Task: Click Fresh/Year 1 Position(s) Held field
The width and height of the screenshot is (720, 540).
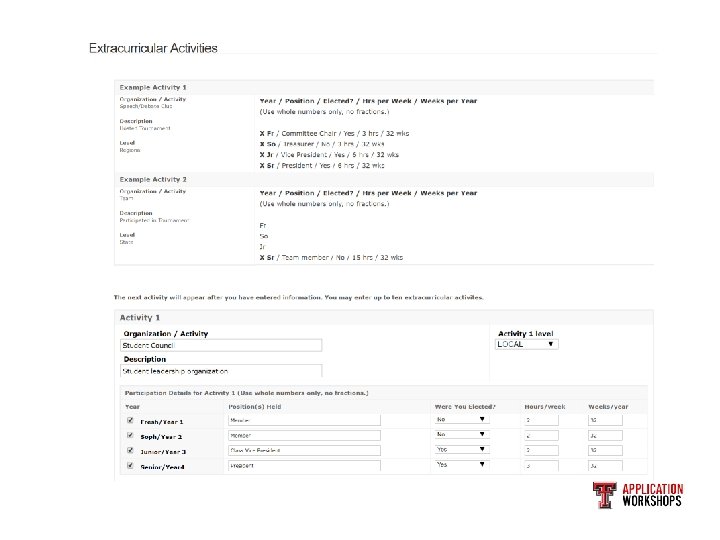Action: 304,421
